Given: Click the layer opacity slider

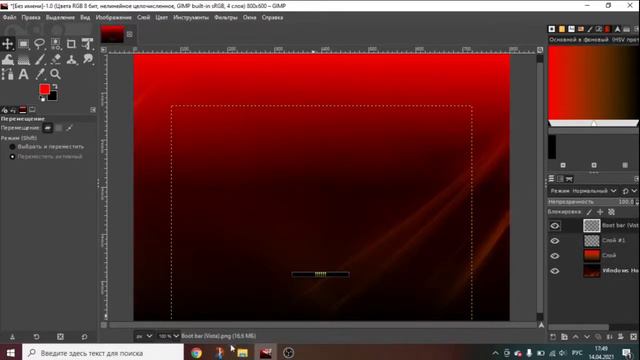Looking at the screenshot, I should coord(591,202).
